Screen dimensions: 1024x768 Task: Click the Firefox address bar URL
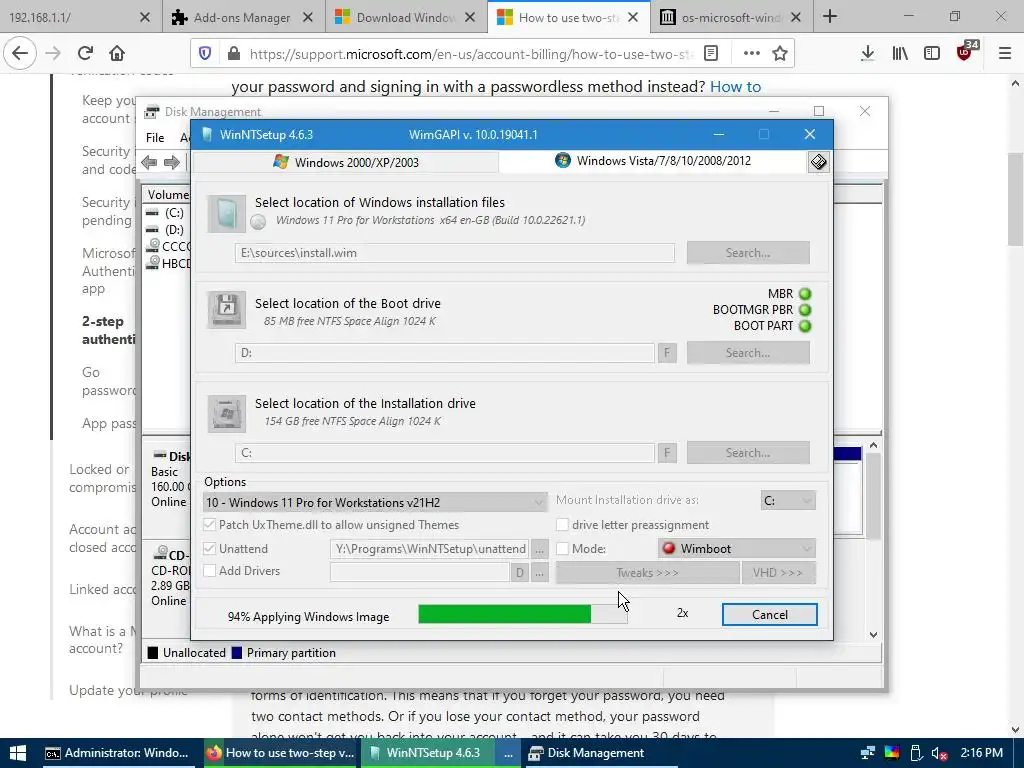pyautogui.click(x=470, y=54)
